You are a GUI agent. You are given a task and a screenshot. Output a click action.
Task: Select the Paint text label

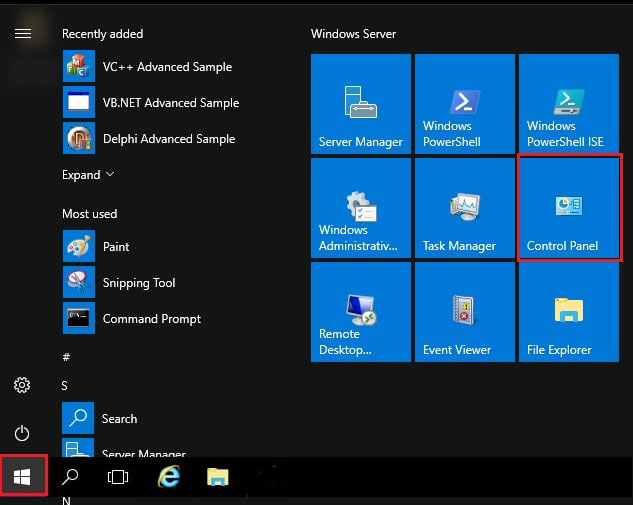tap(116, 247)
